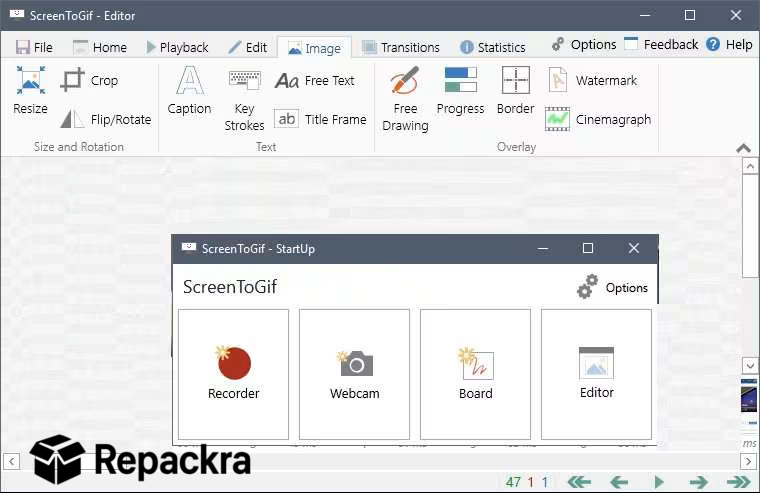Open the Resize tool
The image size is (760, 493).
pos(30,91)
